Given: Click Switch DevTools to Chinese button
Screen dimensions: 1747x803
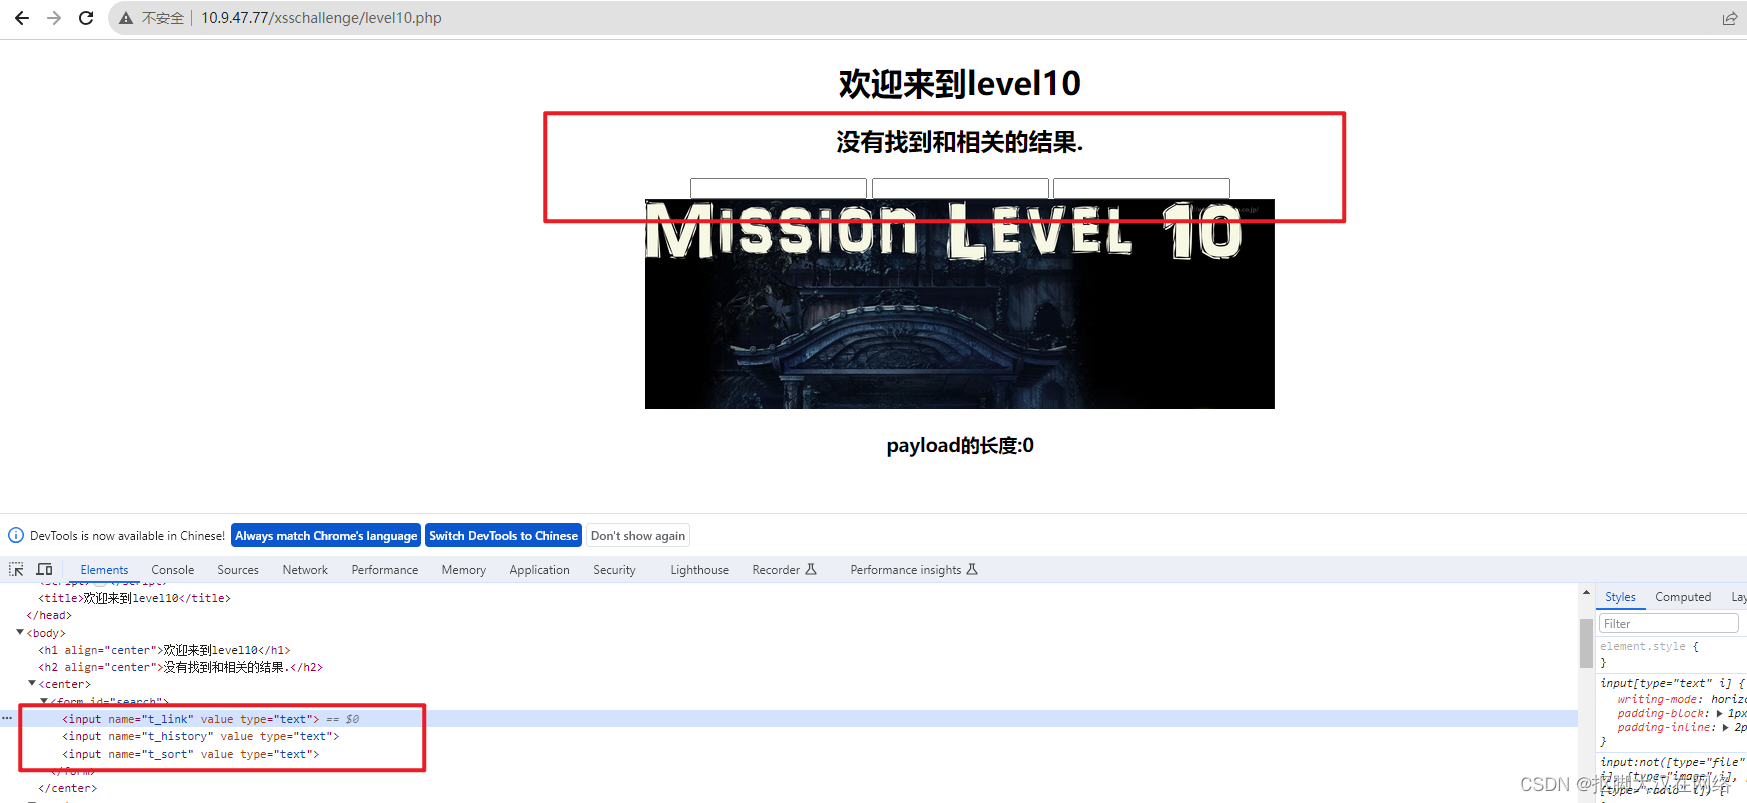Looking at the screenshot, I should click(503, 535).
